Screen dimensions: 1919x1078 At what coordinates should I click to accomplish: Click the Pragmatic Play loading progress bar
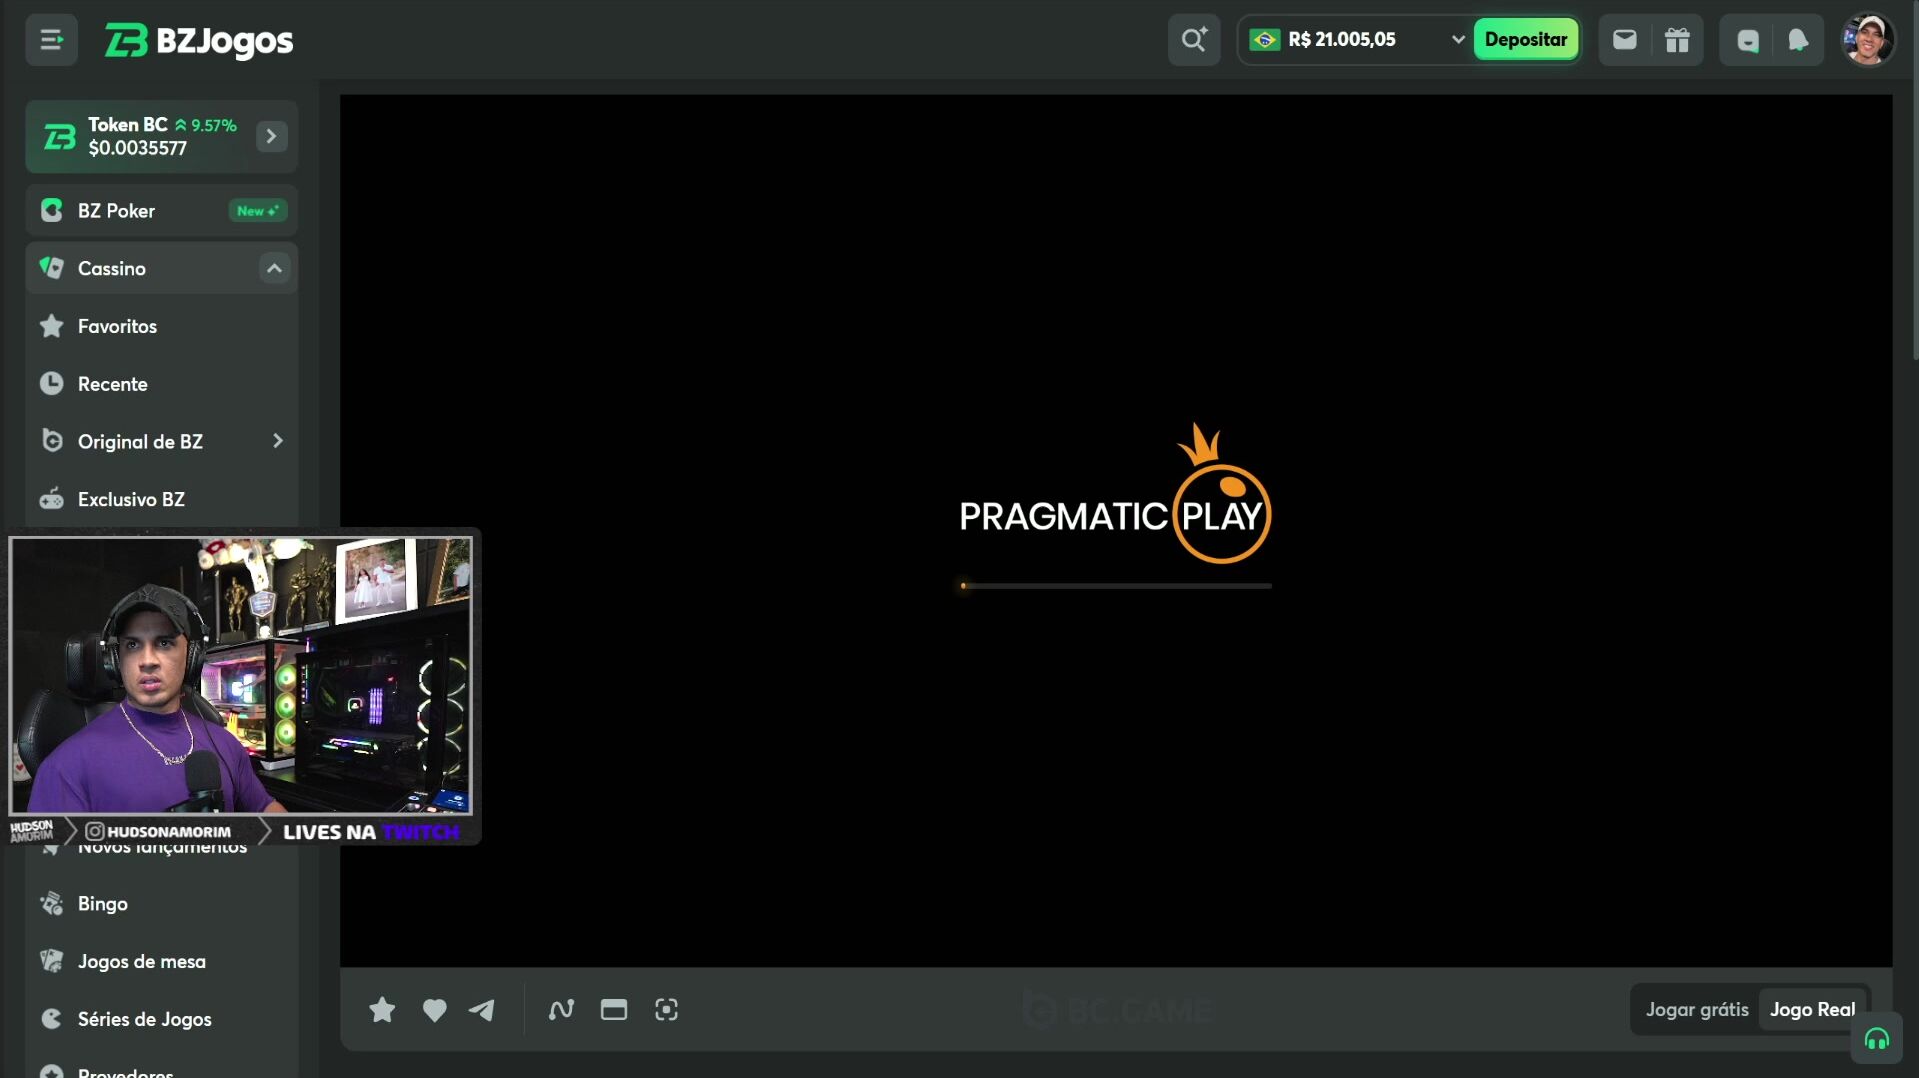pos(1115,586)
